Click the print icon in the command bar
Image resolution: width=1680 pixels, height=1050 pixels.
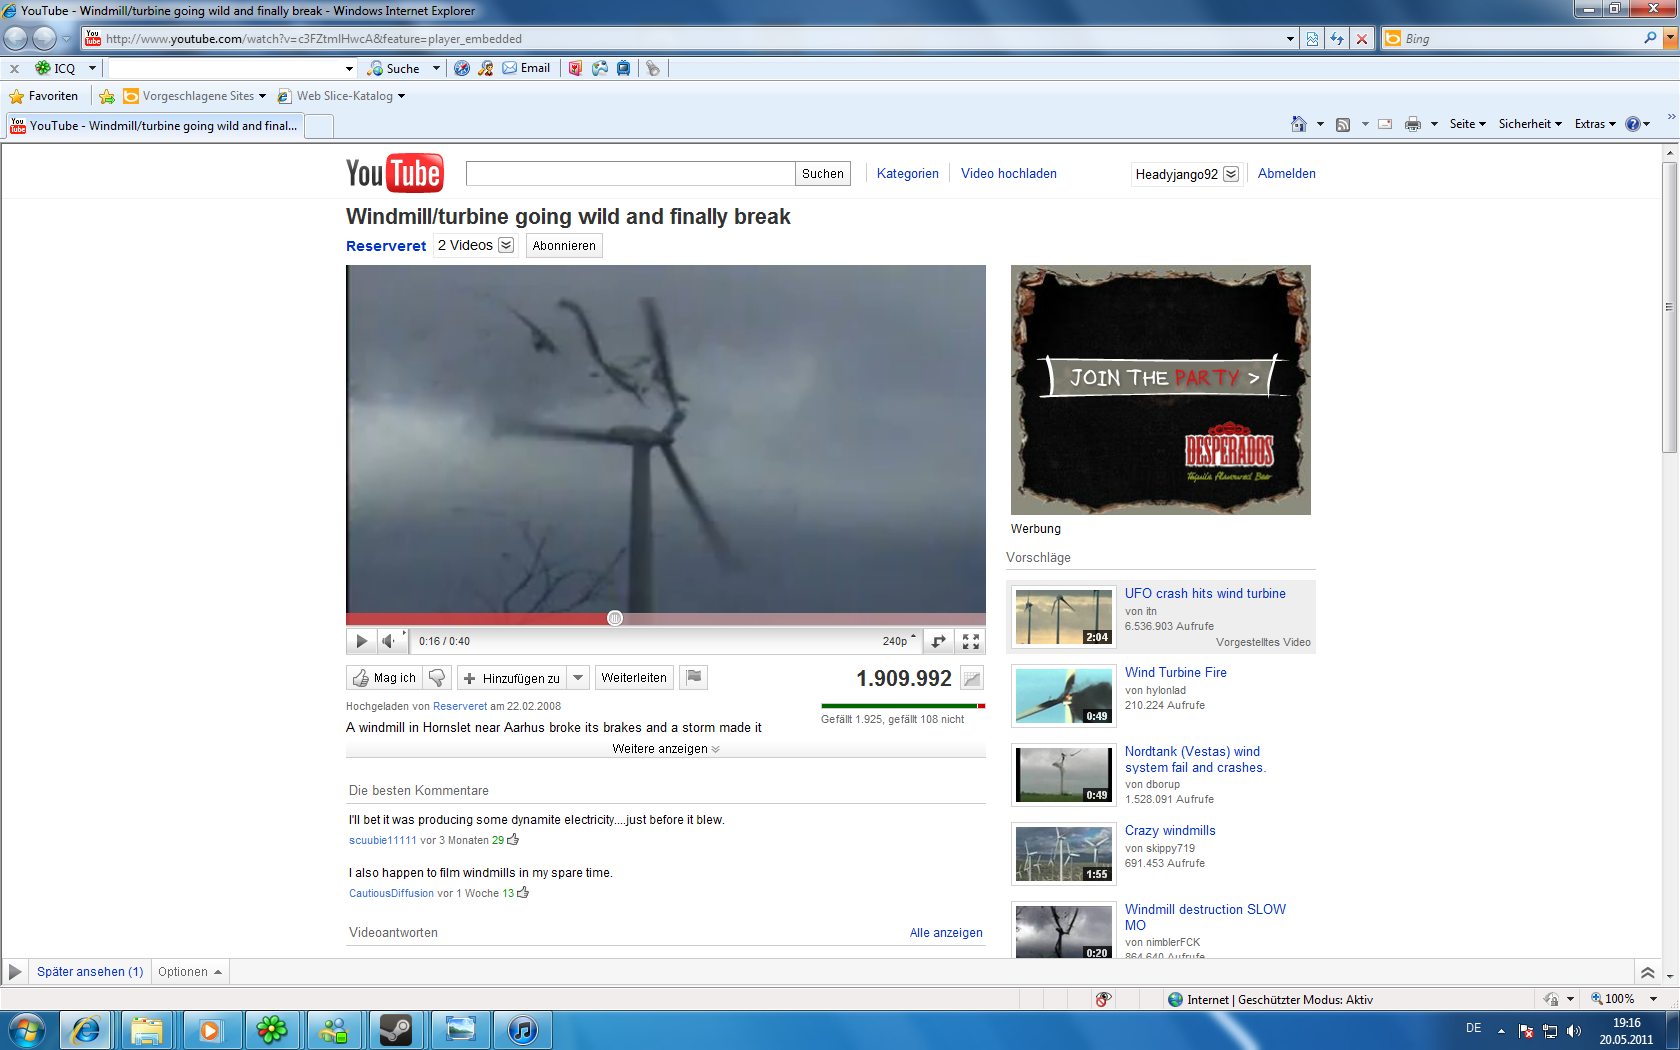tap(1413, 124)
